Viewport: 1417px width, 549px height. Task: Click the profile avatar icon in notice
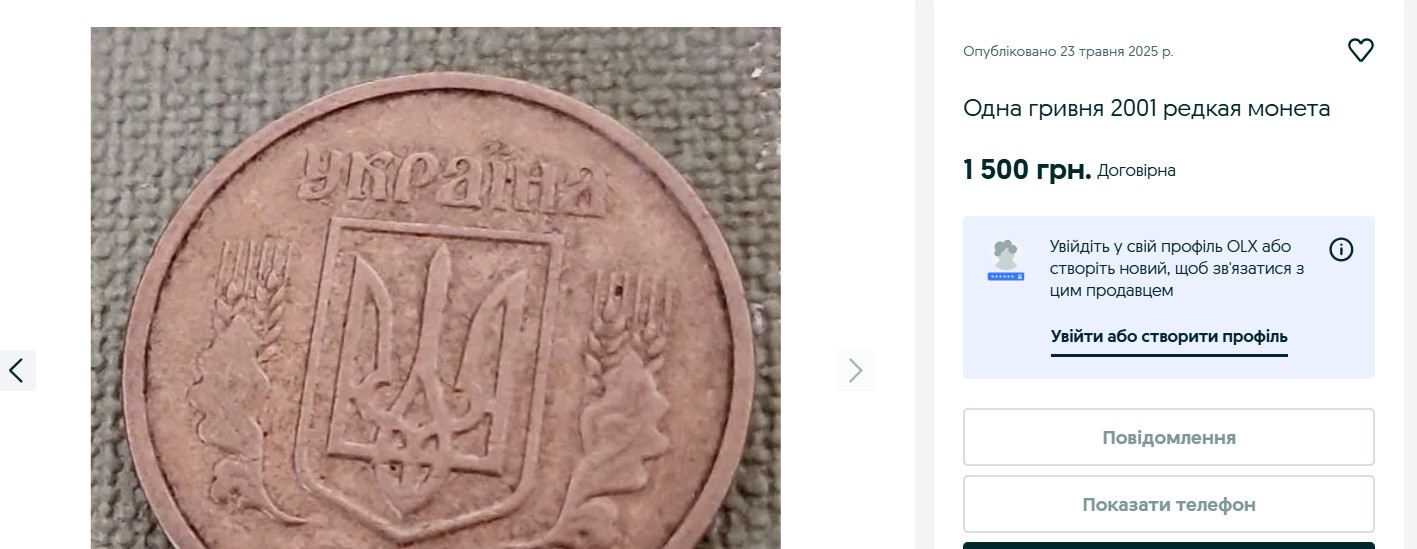coord(1006,260)
